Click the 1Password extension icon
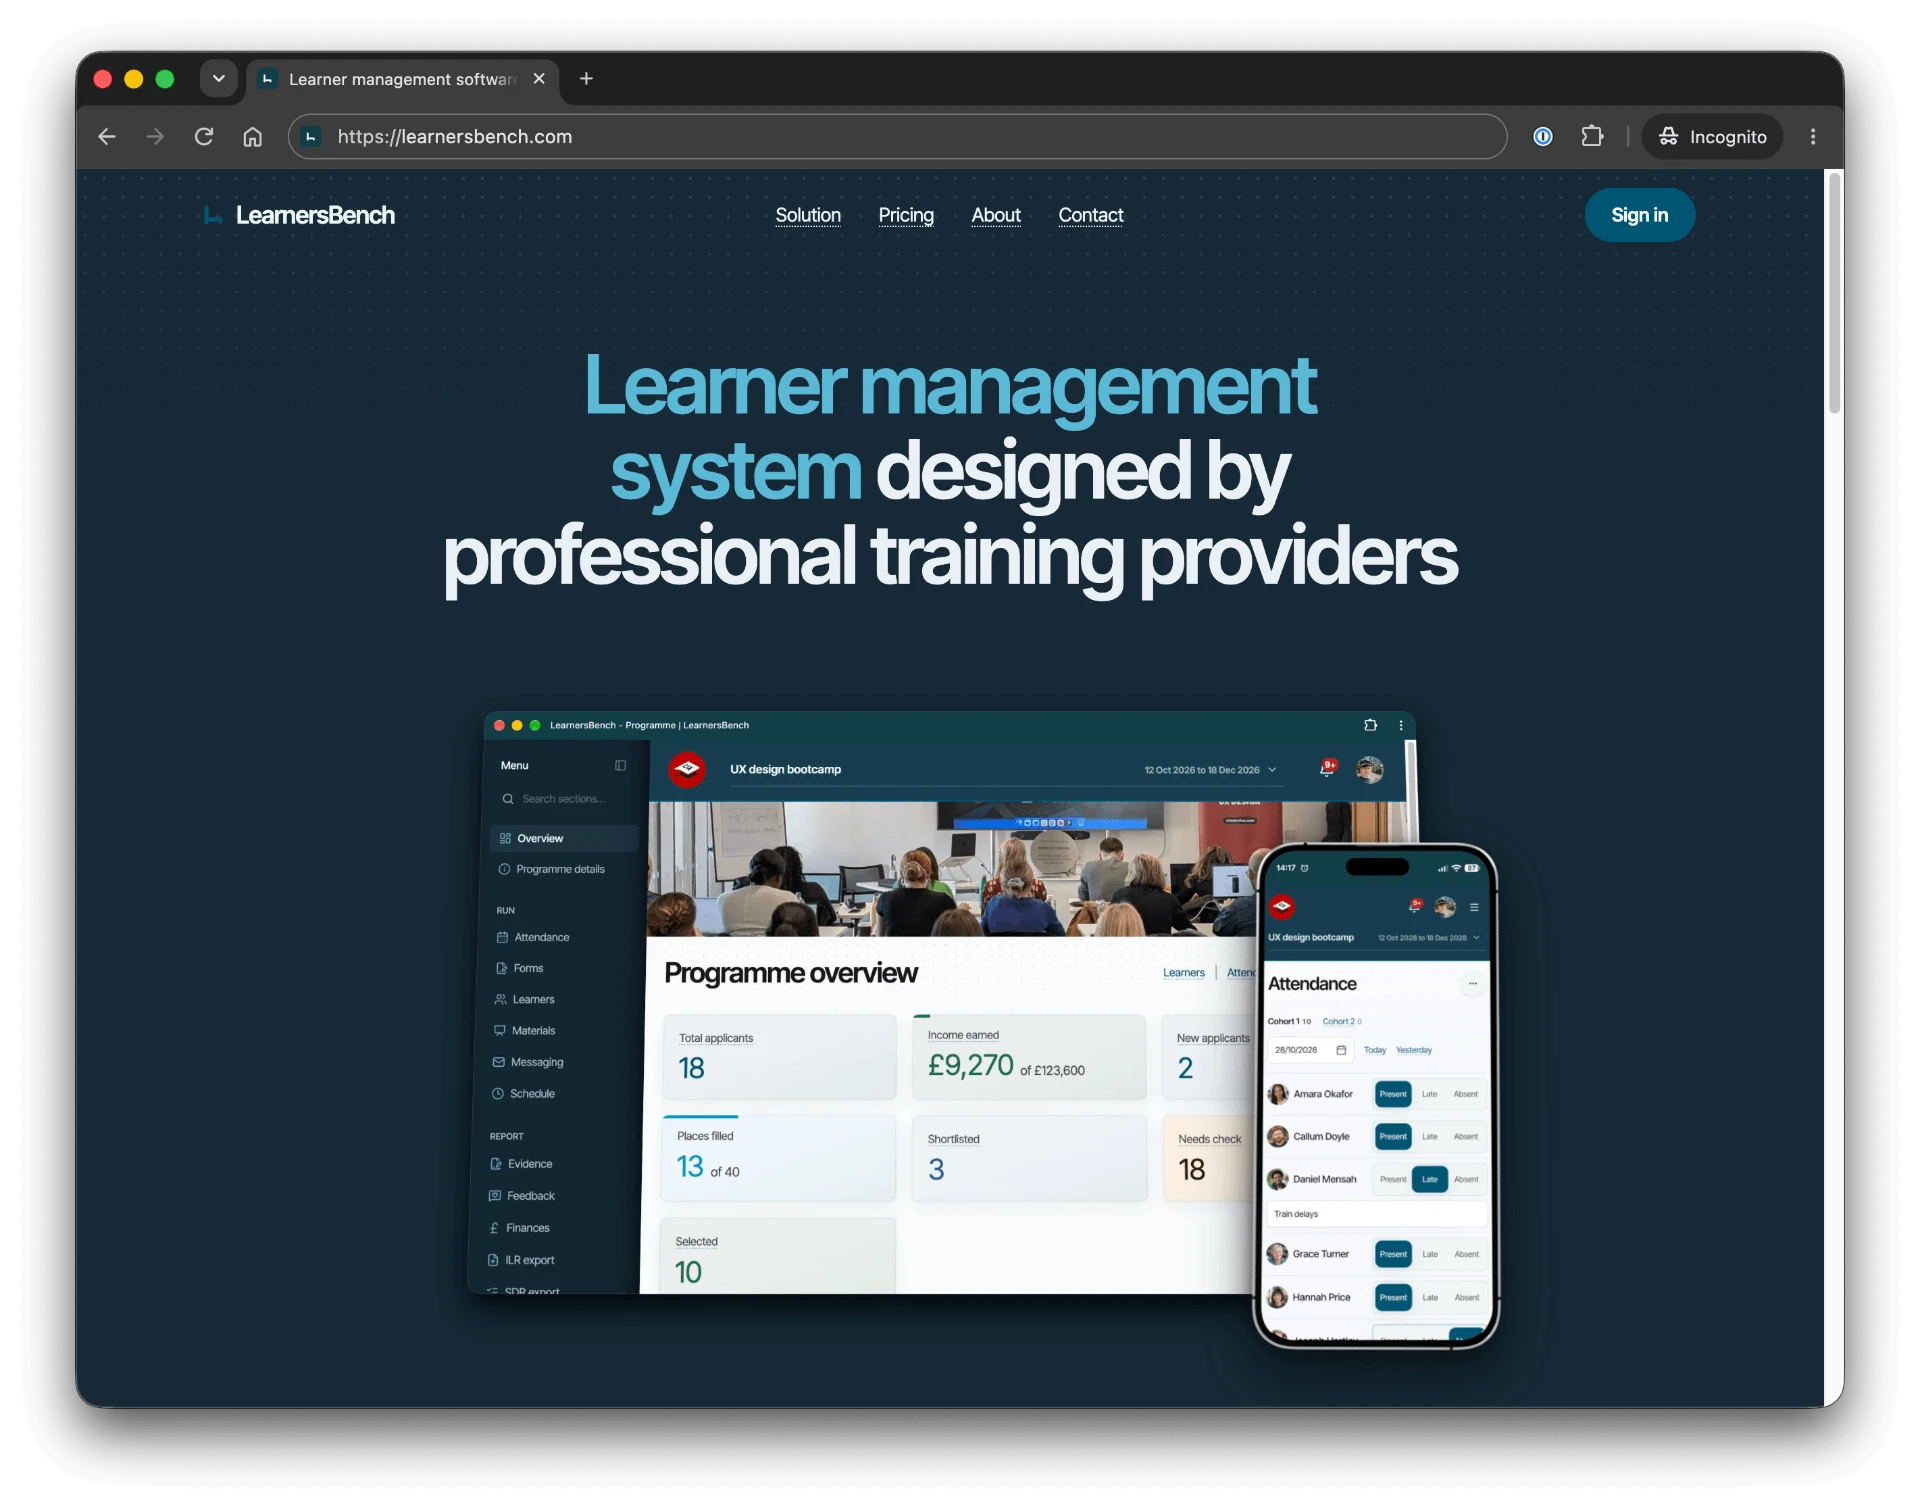This screenshot has width=1920, height=1508. pyautogui.click(x=1543, y=136)
